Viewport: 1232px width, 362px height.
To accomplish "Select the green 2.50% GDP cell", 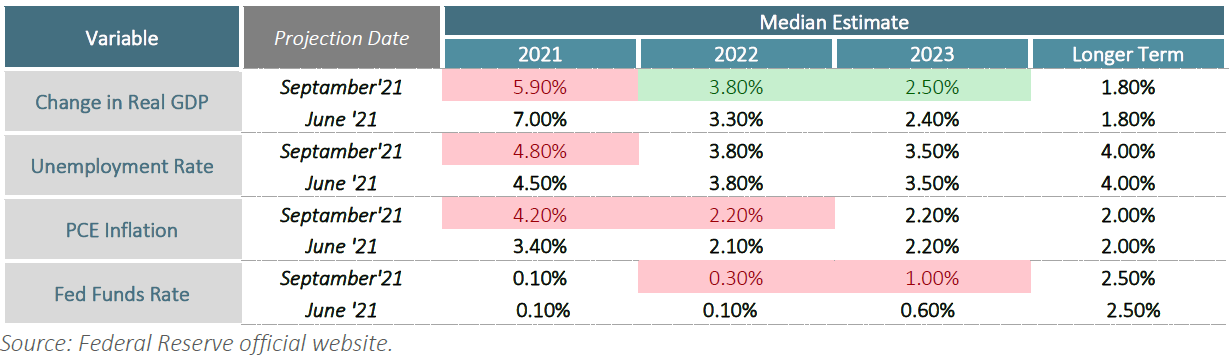I will [932, 87].
